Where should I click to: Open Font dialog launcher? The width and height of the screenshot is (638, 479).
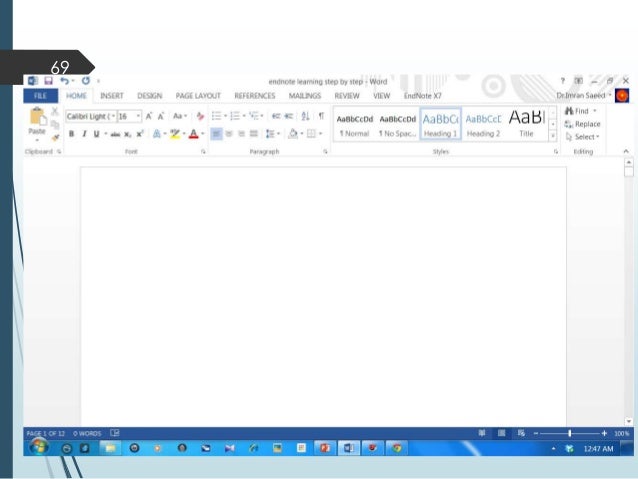(203, 152)
